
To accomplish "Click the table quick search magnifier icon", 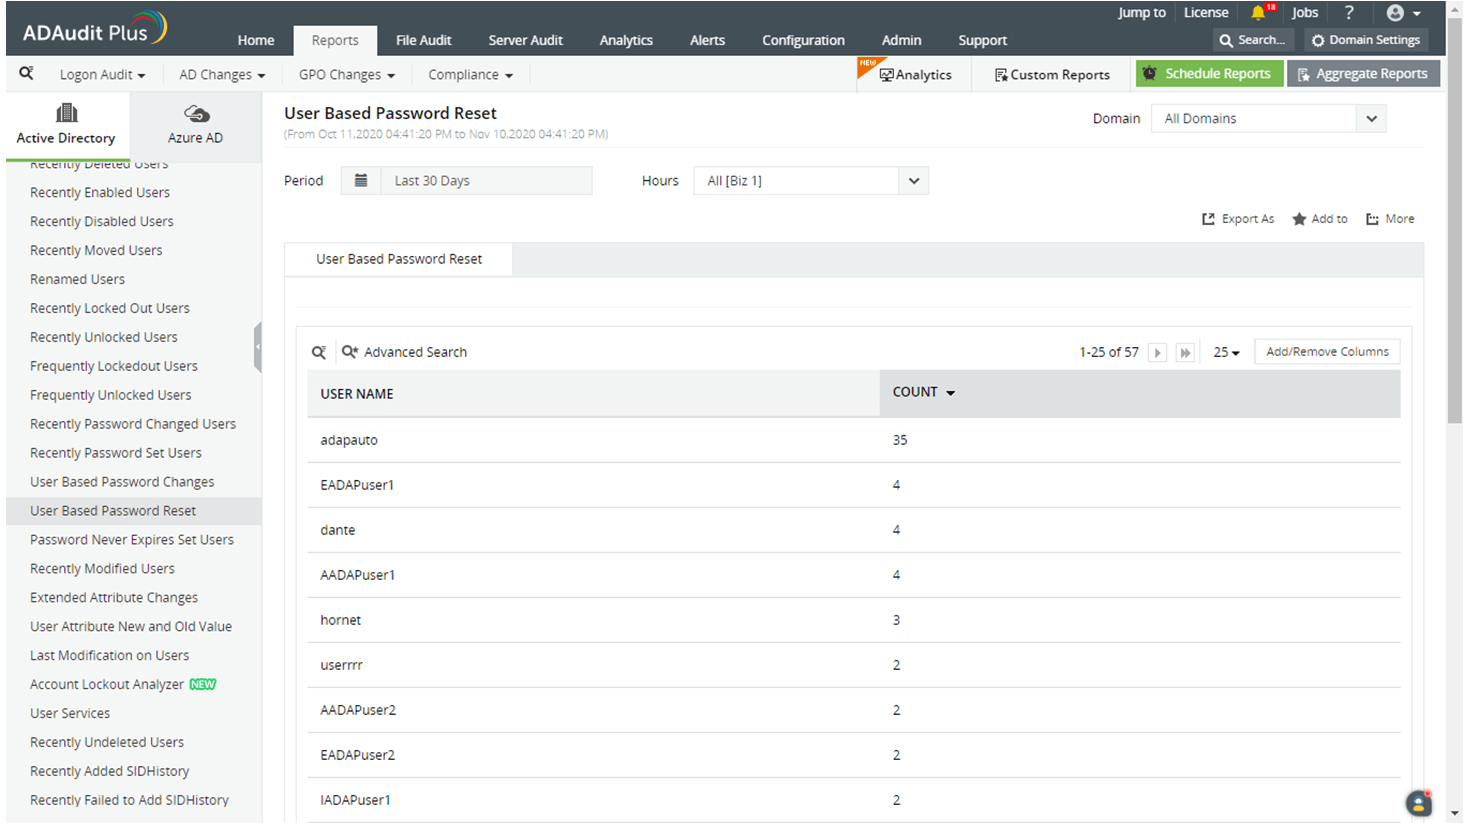I will coord(319,352).
